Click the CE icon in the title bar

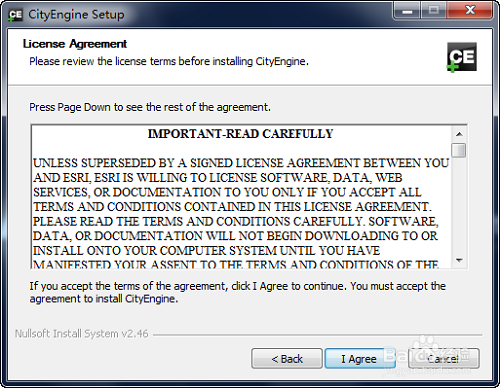coord(15,15)
